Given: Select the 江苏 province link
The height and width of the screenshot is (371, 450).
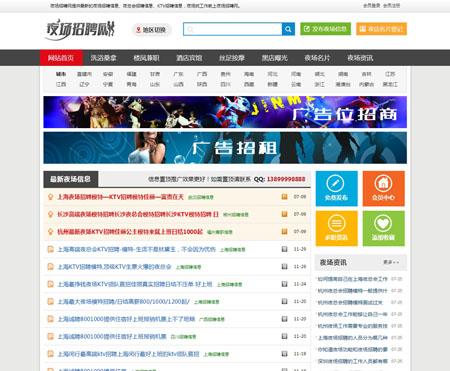Looking at the screenshot, I should (x=390, y=74).
